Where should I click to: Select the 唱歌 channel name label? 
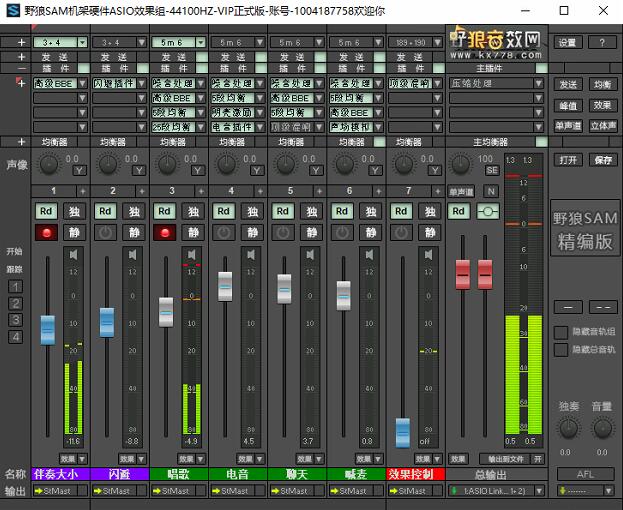[x=178, y=474]
